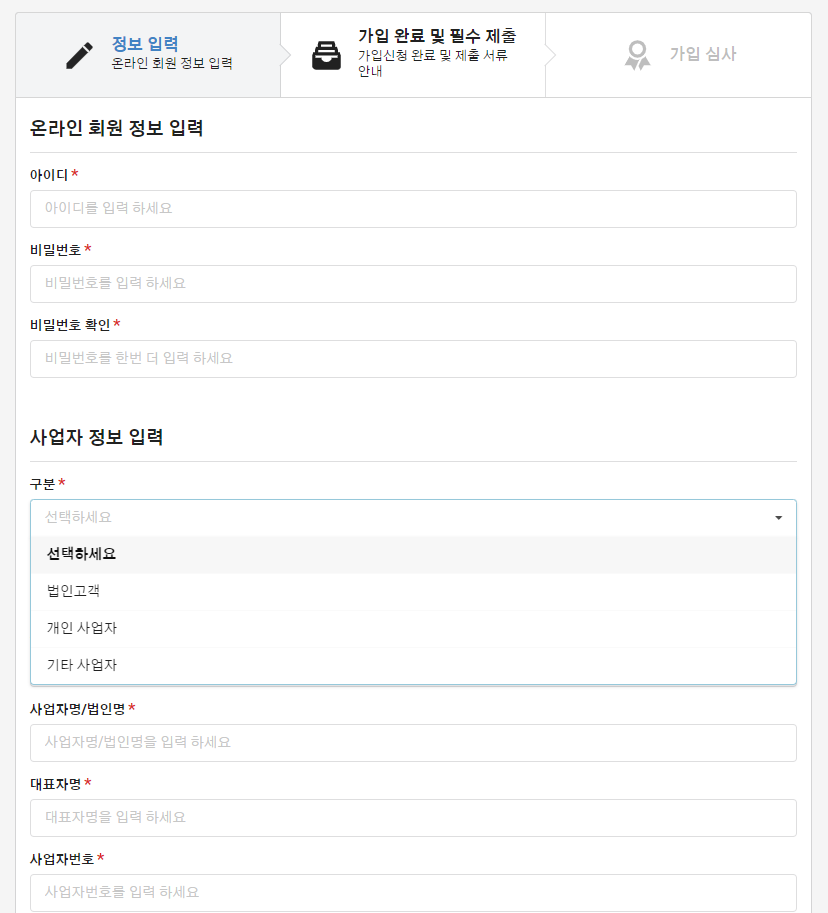The width and height of the screenshot is (828, 913).
Task: Click the 가입신청 완료 및 제출 서류 안내 text
Action: point(433,63)
